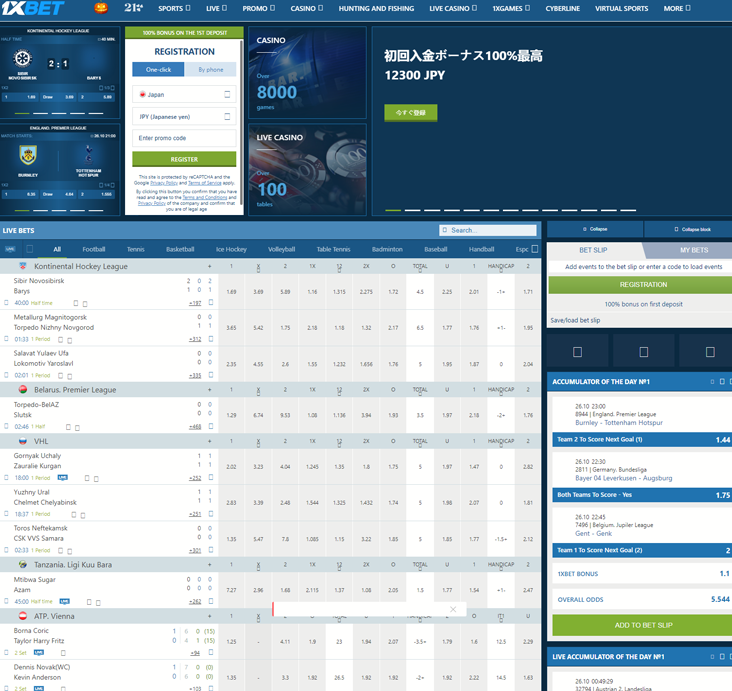Click the Sibir Novosibirsk team logo in banner
The image size is (732, 691).
point(22,58)
